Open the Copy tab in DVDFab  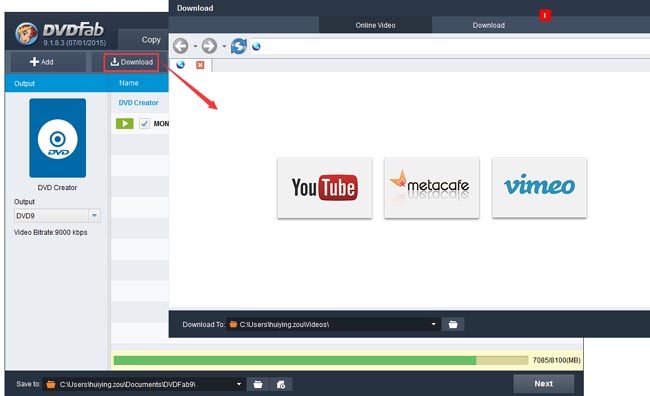[x=151, y=40]
